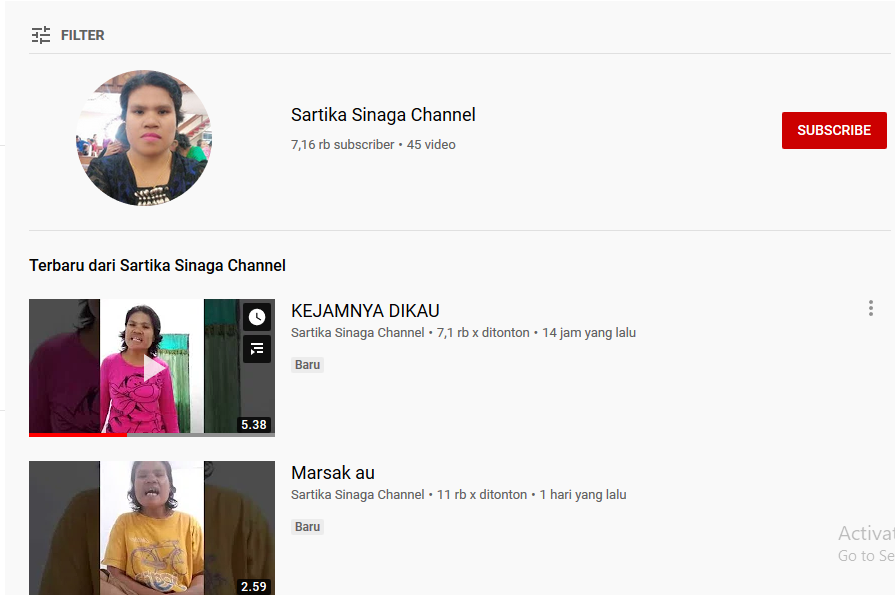Open the Marsak au video
This screenshot has height=595, width=895.
coord(332,472)
